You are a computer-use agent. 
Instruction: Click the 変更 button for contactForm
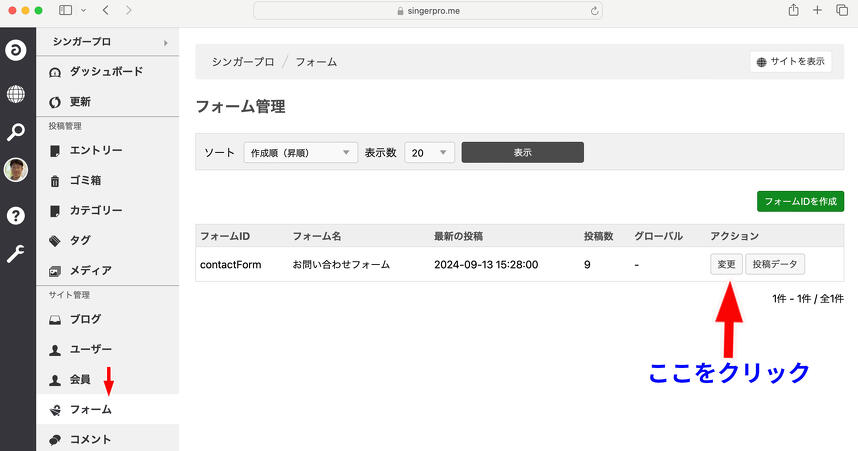725,264
